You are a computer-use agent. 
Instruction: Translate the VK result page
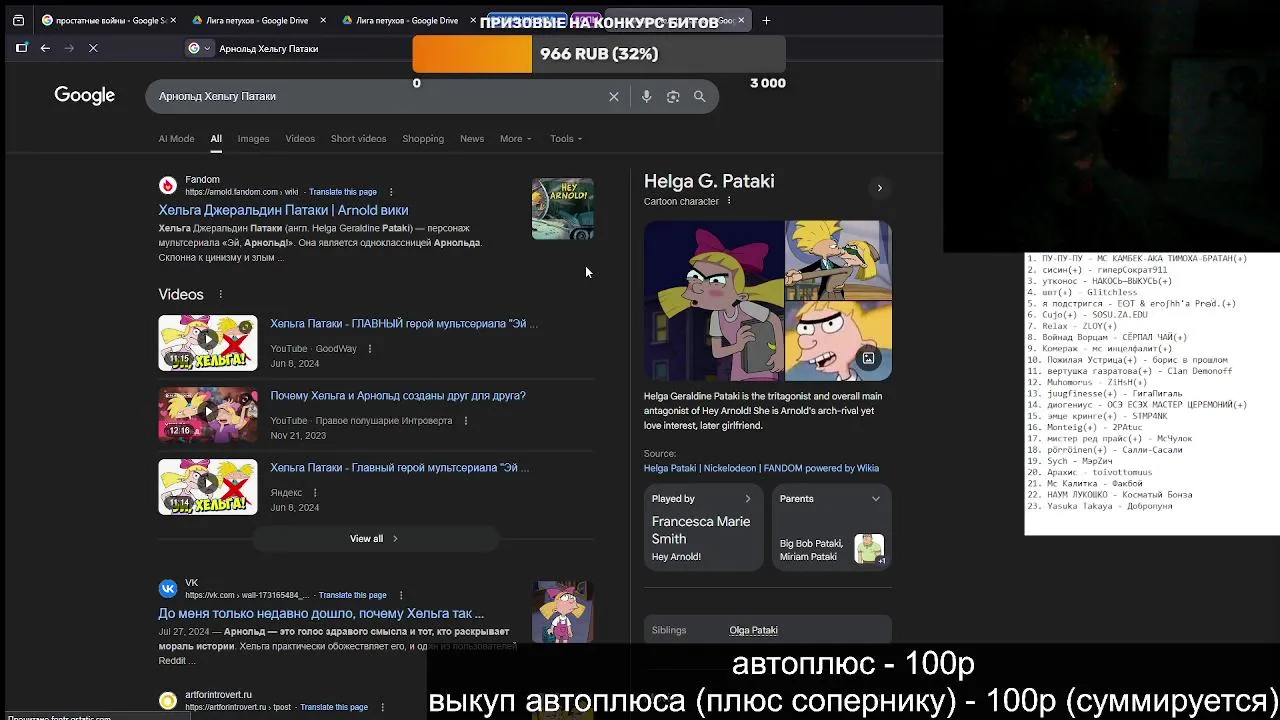click(352, 595)
